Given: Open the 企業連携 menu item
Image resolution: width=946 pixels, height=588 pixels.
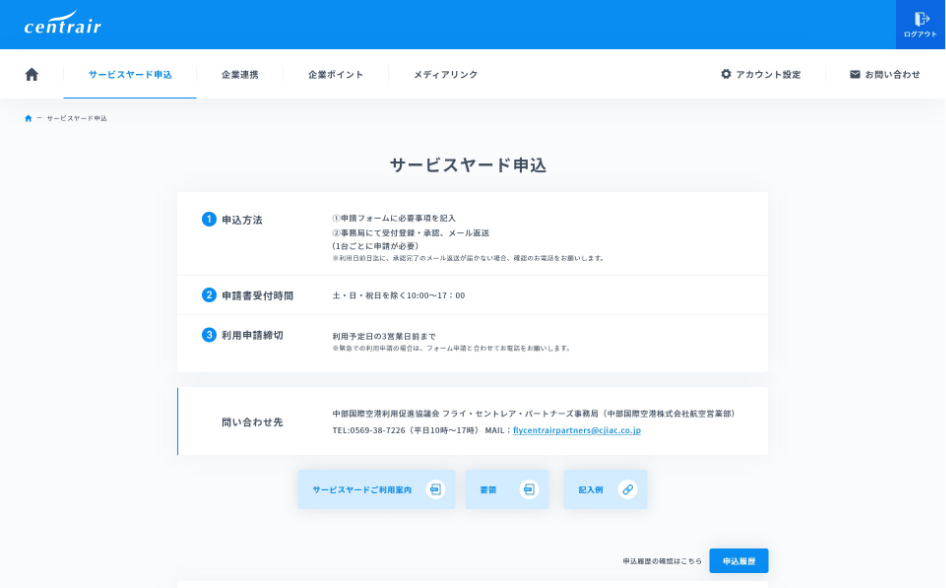Looking at the screenshot, I should click(x=240, y=74).
